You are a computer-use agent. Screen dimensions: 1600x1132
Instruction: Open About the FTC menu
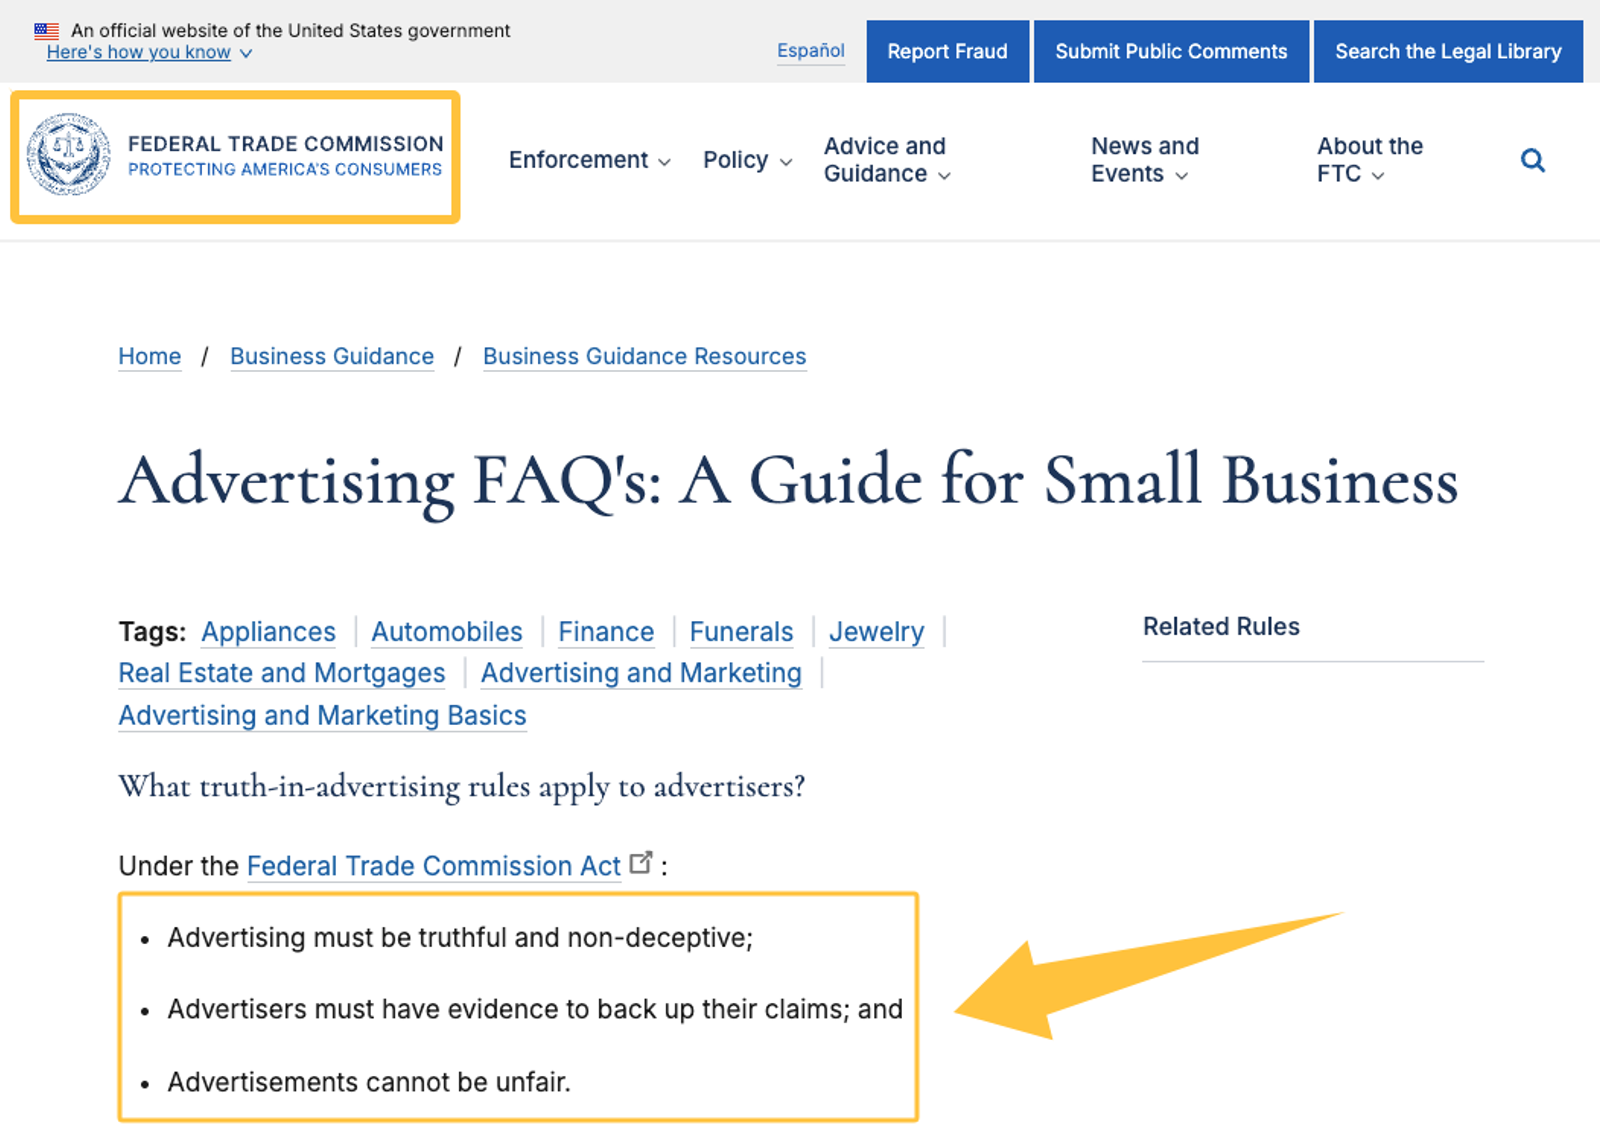[x=1369, y=160]
